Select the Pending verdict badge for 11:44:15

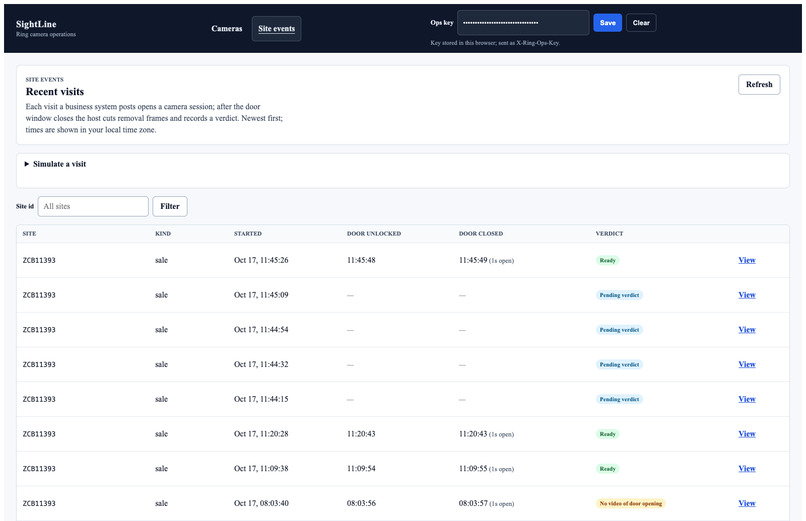click(619, 399)
